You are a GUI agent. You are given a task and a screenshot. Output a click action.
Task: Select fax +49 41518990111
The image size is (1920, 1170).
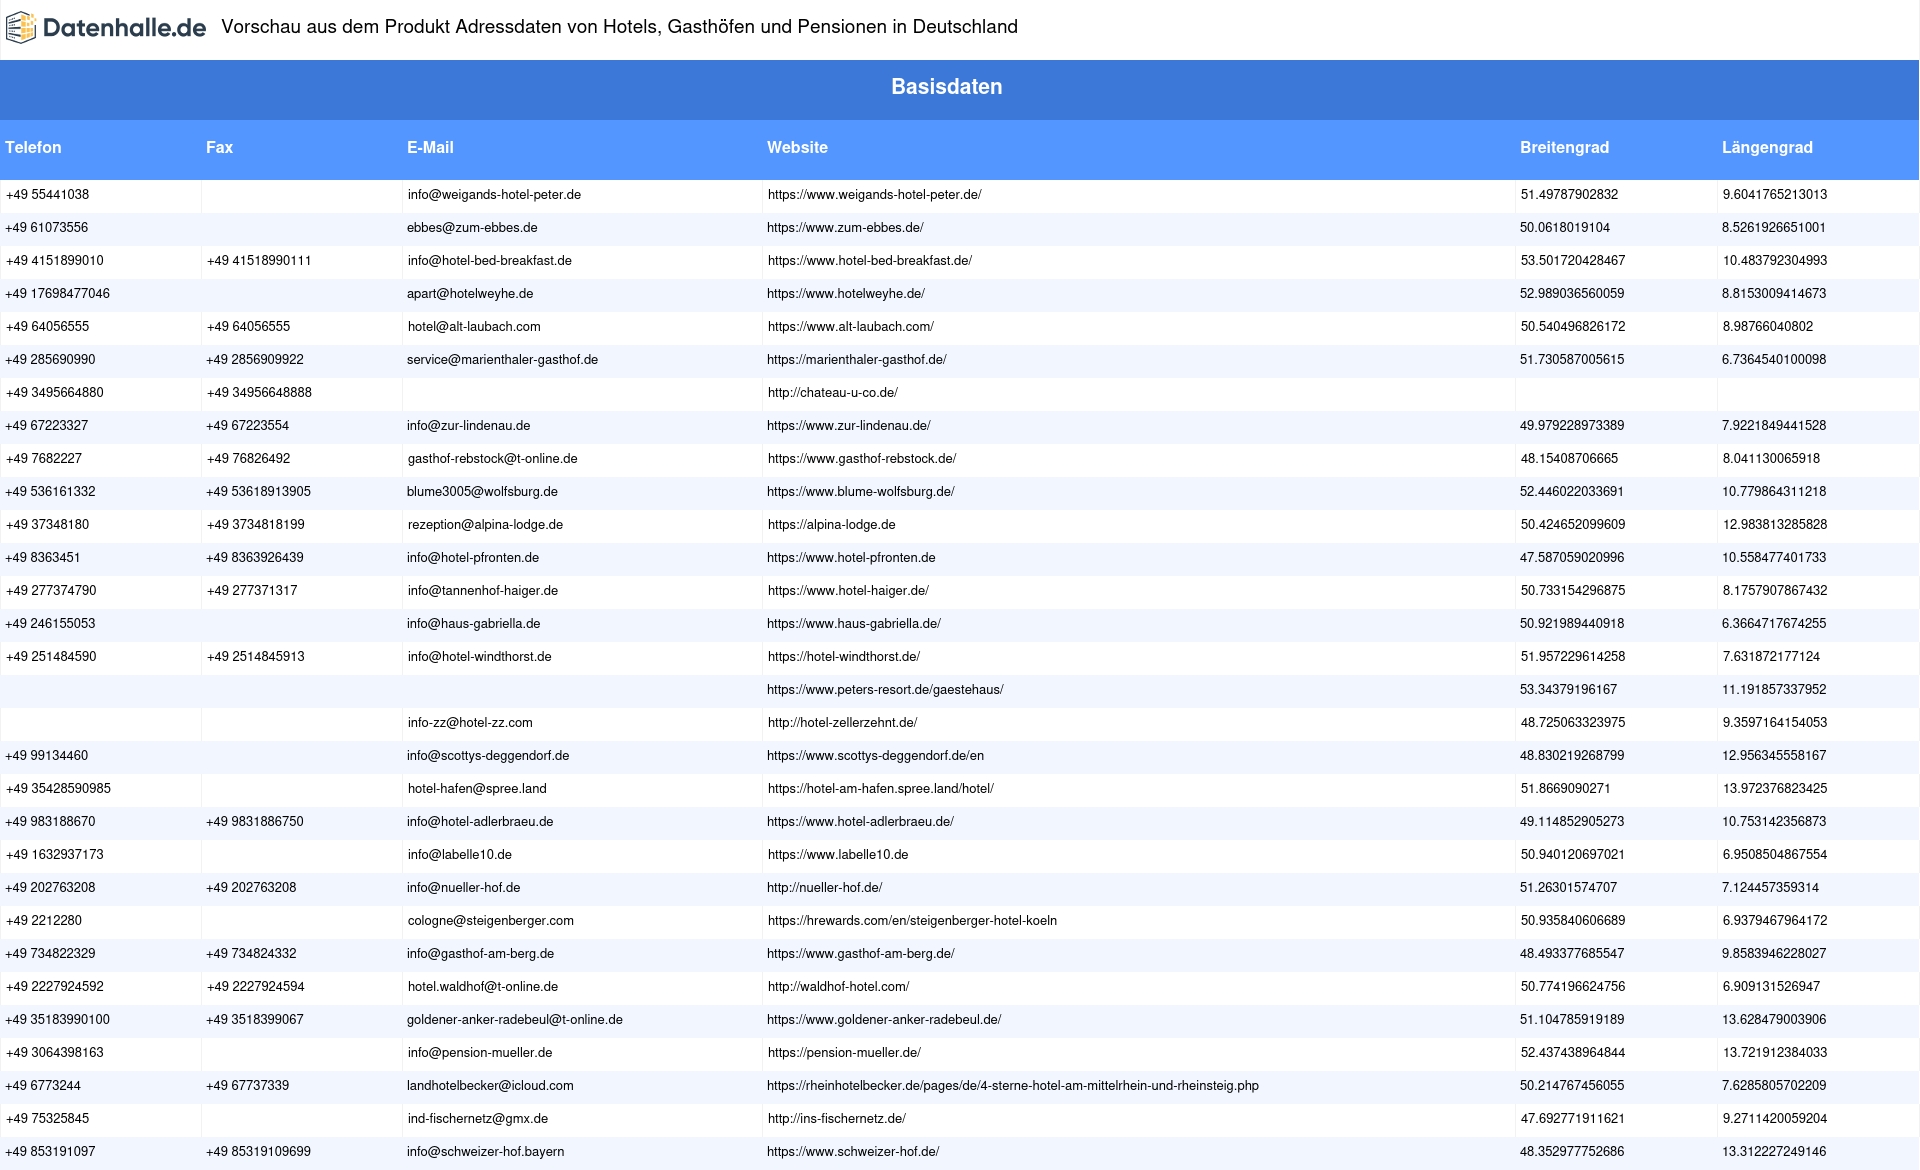click(259, 261)
